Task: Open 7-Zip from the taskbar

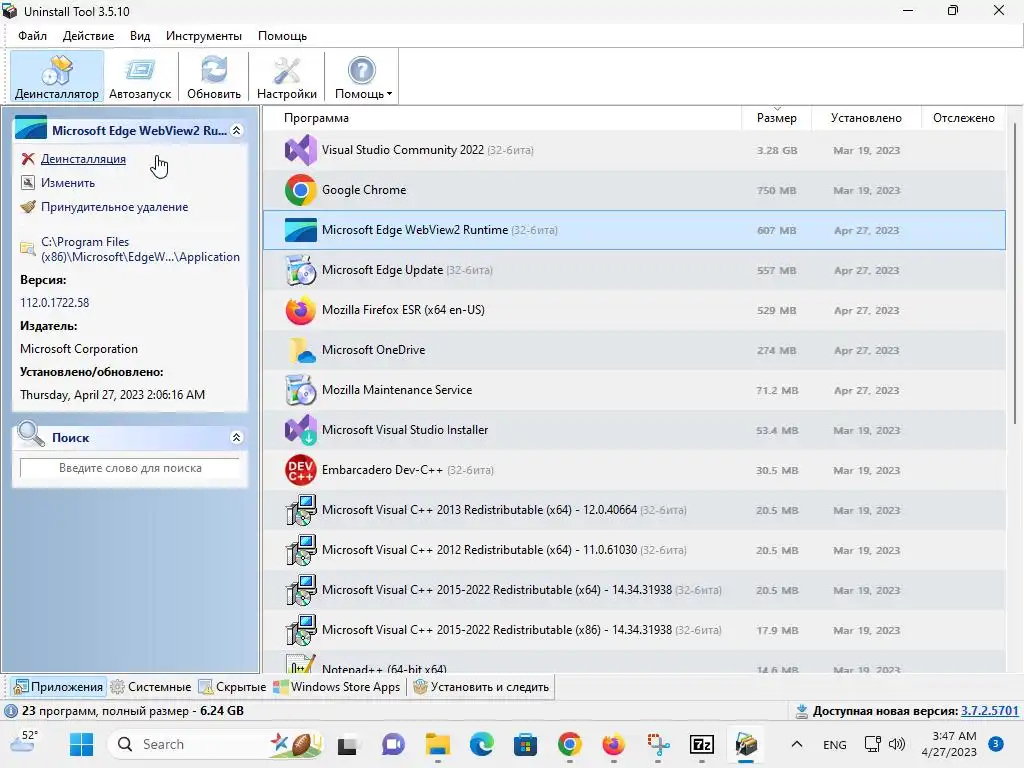Action: click(702, 744)
